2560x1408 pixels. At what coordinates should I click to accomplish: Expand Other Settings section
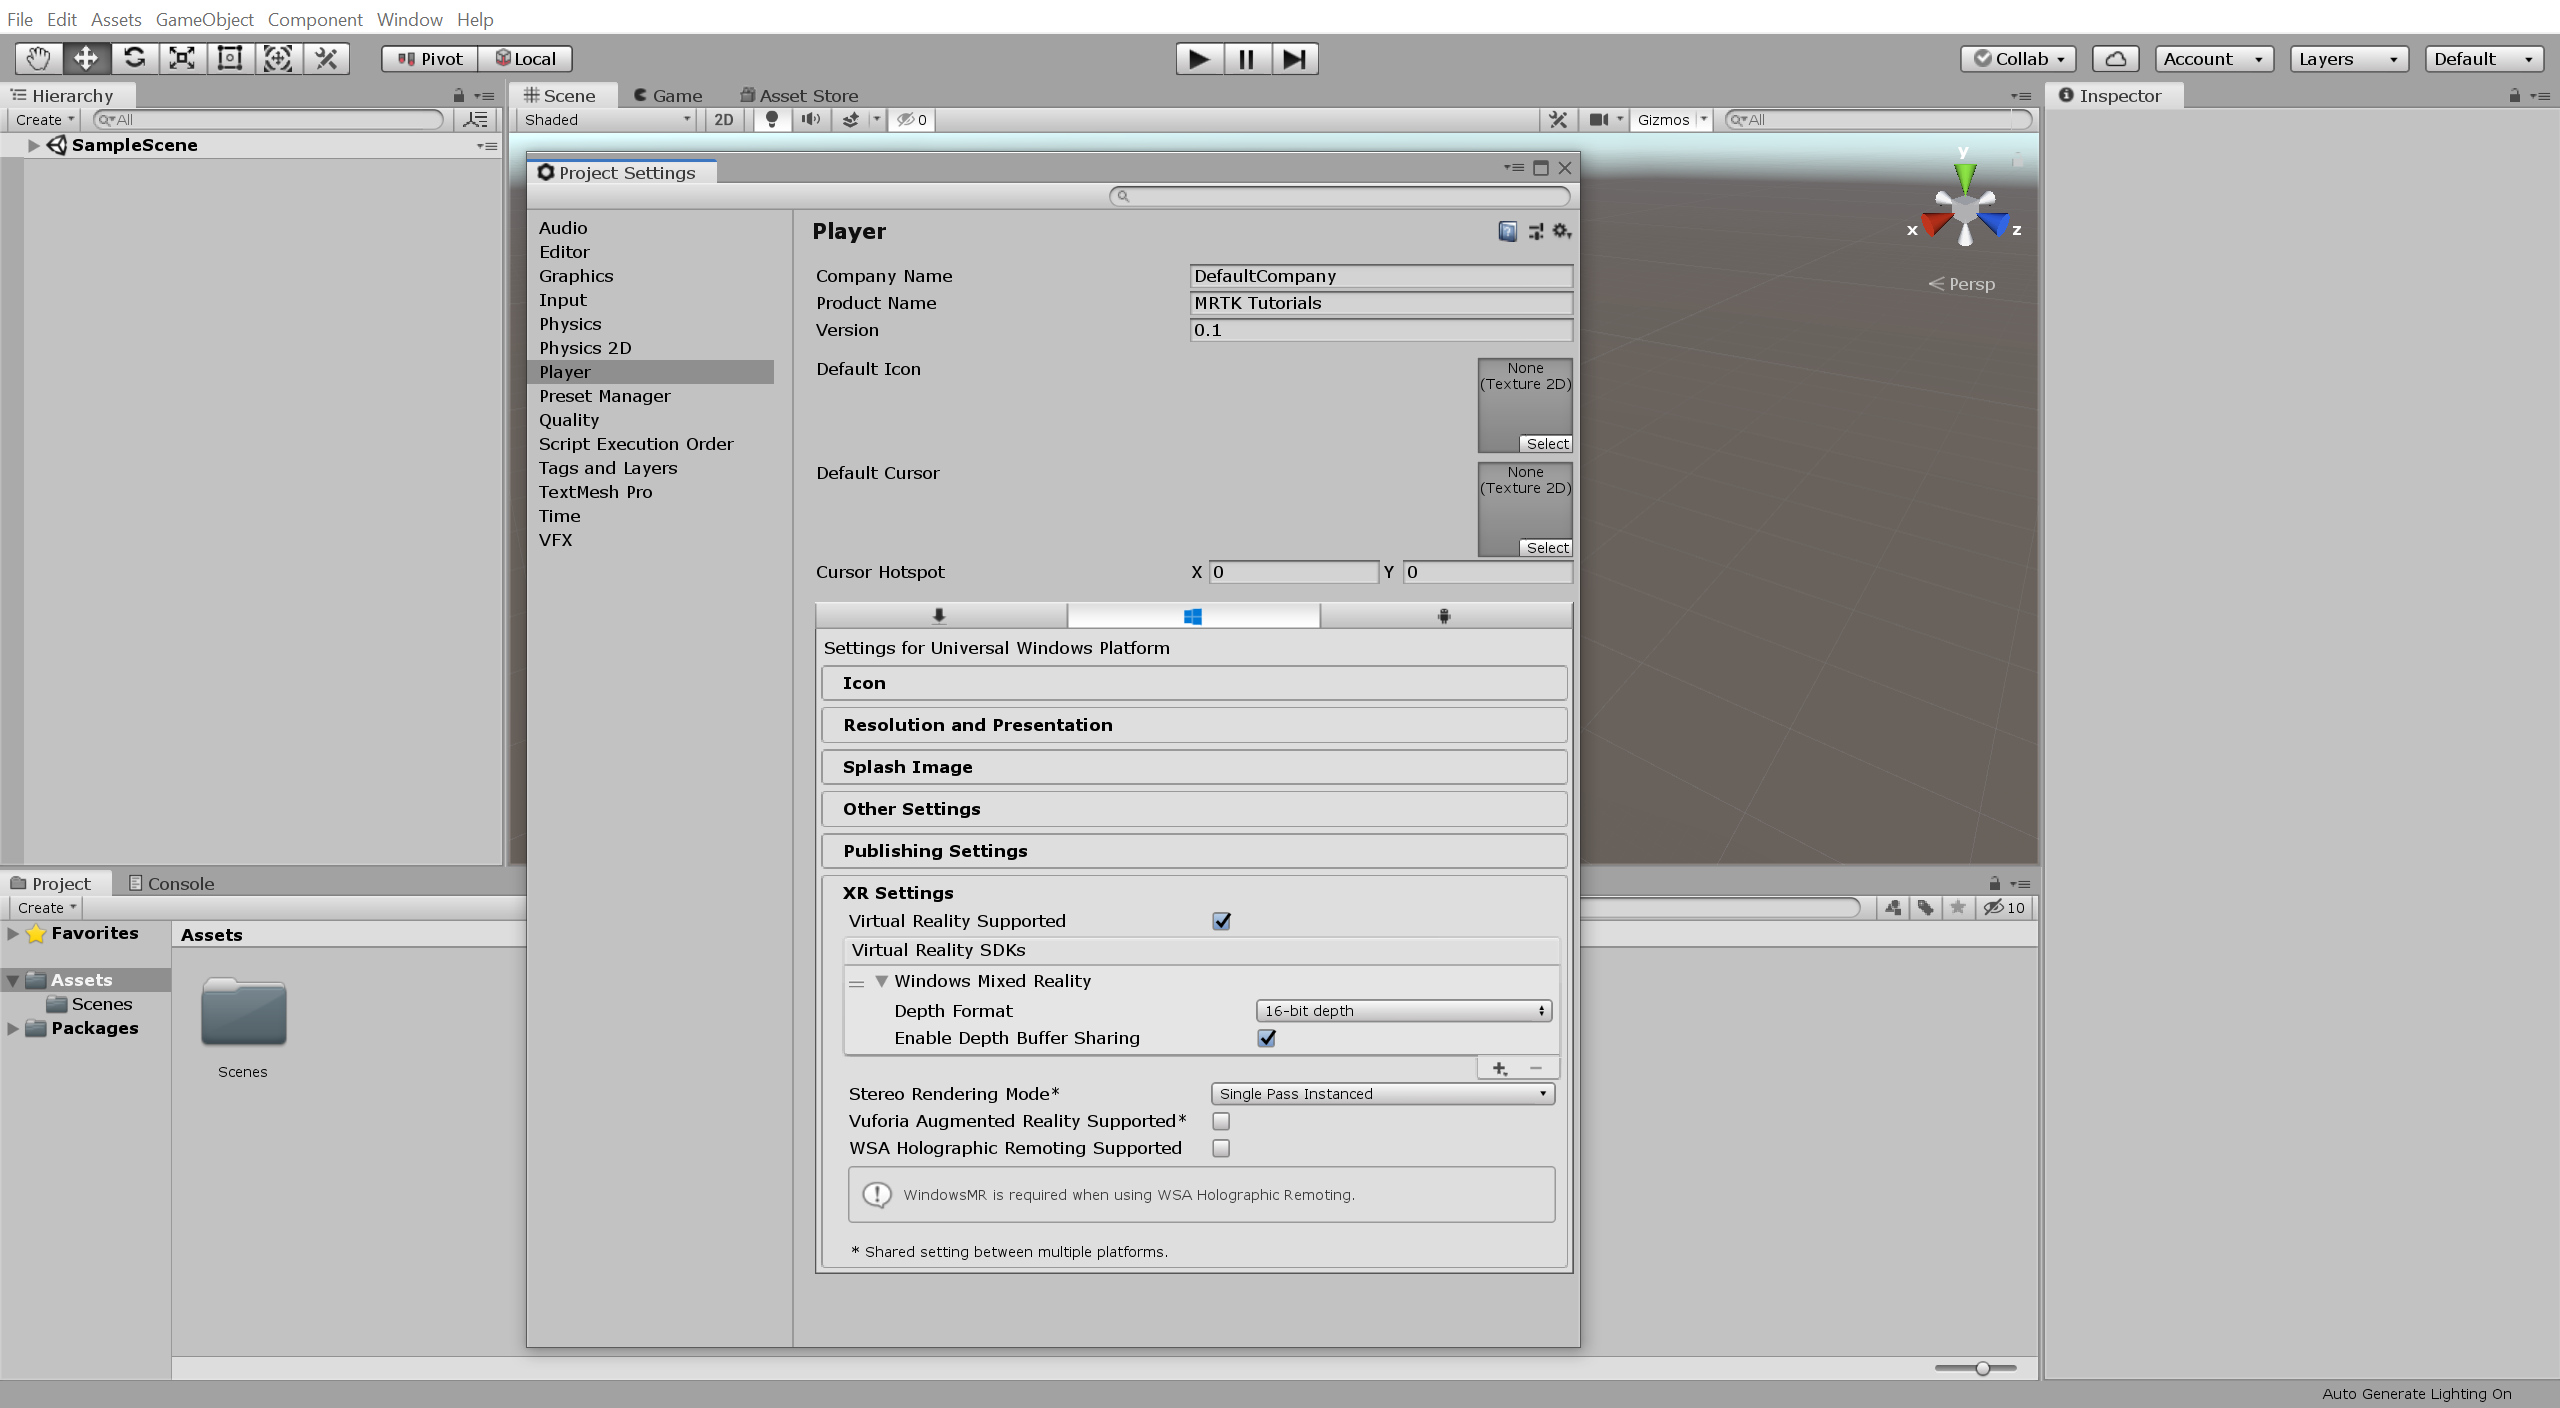click(x=1194, y=809)
